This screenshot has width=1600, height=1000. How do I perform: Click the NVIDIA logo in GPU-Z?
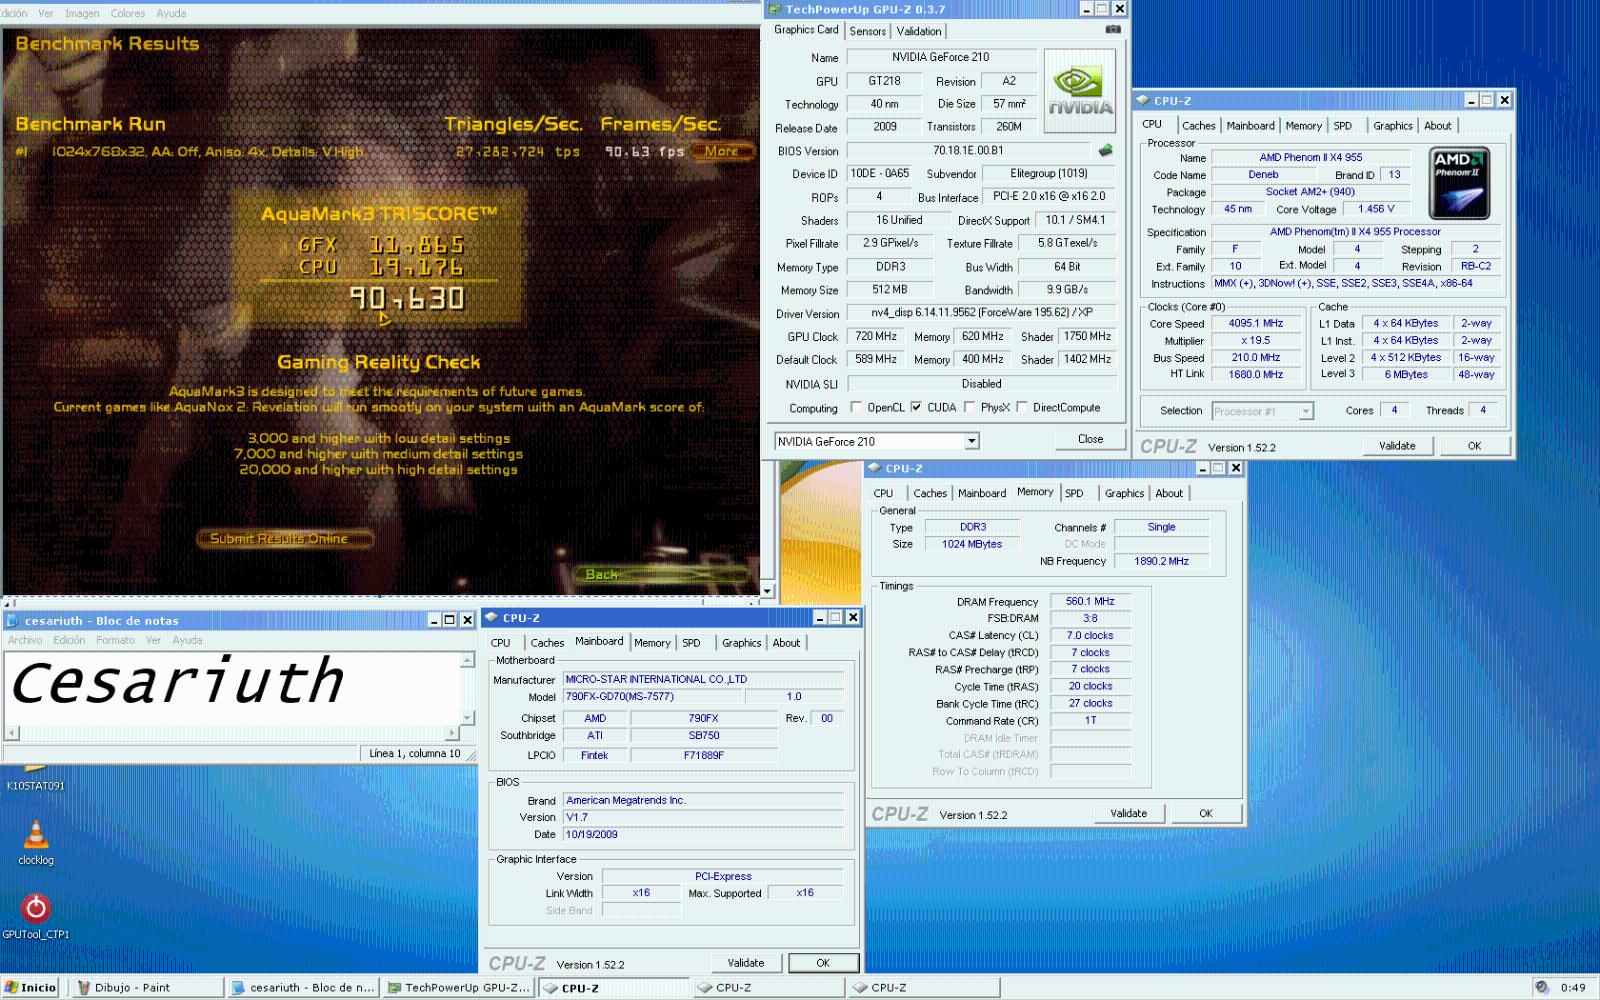pyautogui.click(x=1080, y=92)
